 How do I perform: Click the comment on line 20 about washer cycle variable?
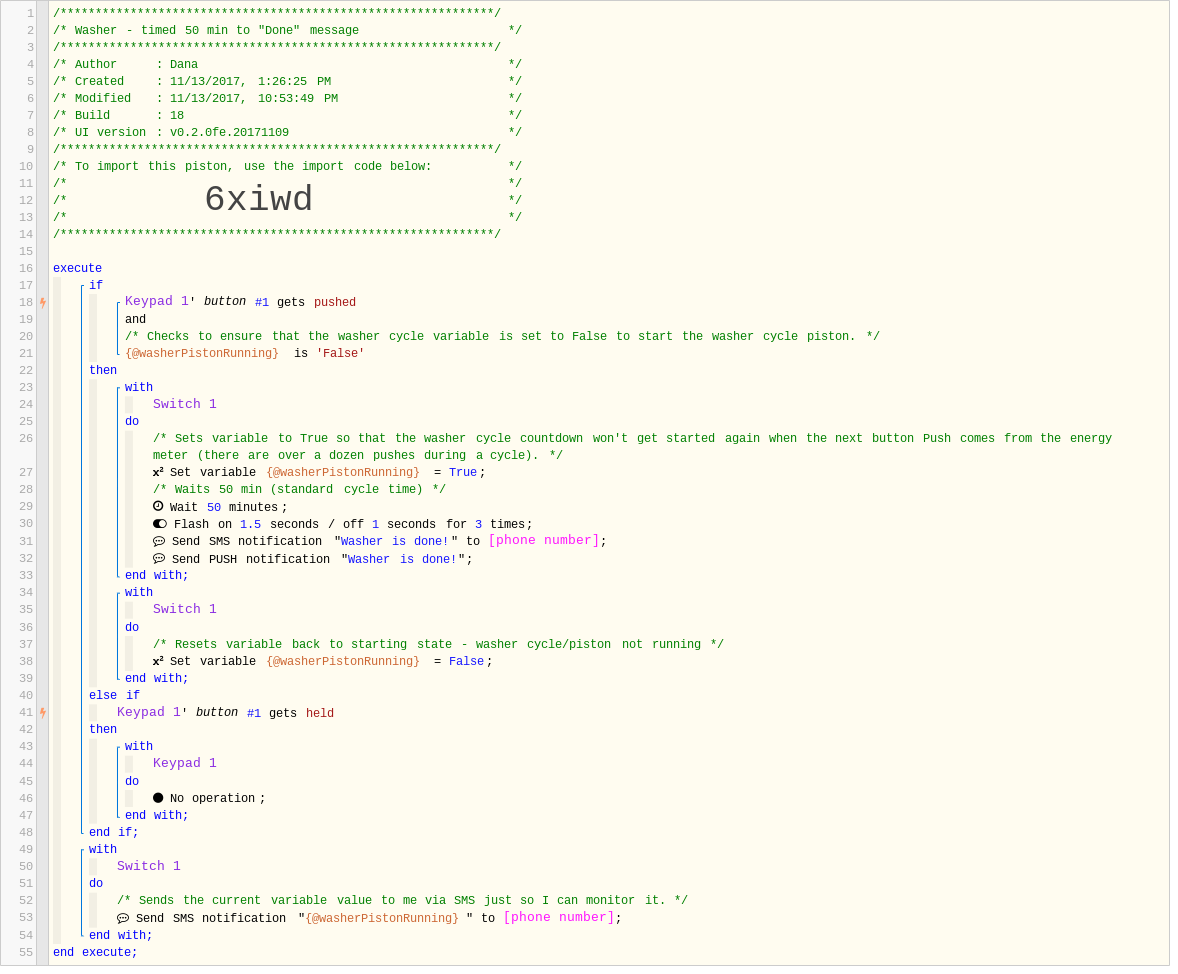point(502,337)
